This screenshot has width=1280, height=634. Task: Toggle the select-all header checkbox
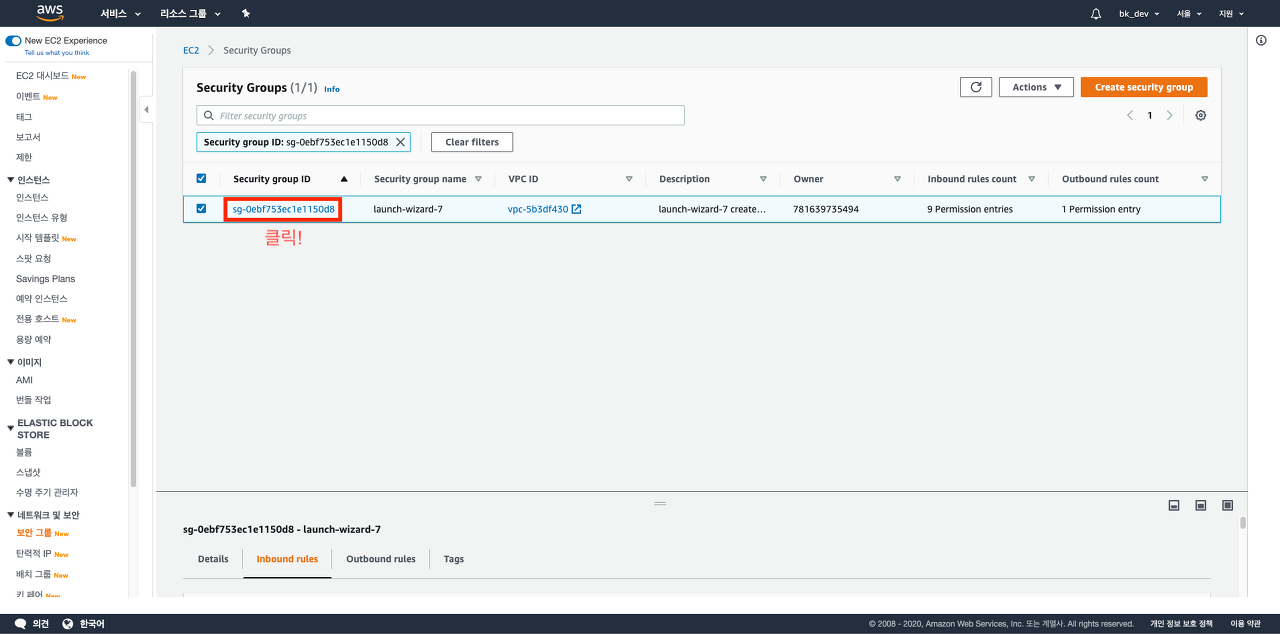[201, 178]
